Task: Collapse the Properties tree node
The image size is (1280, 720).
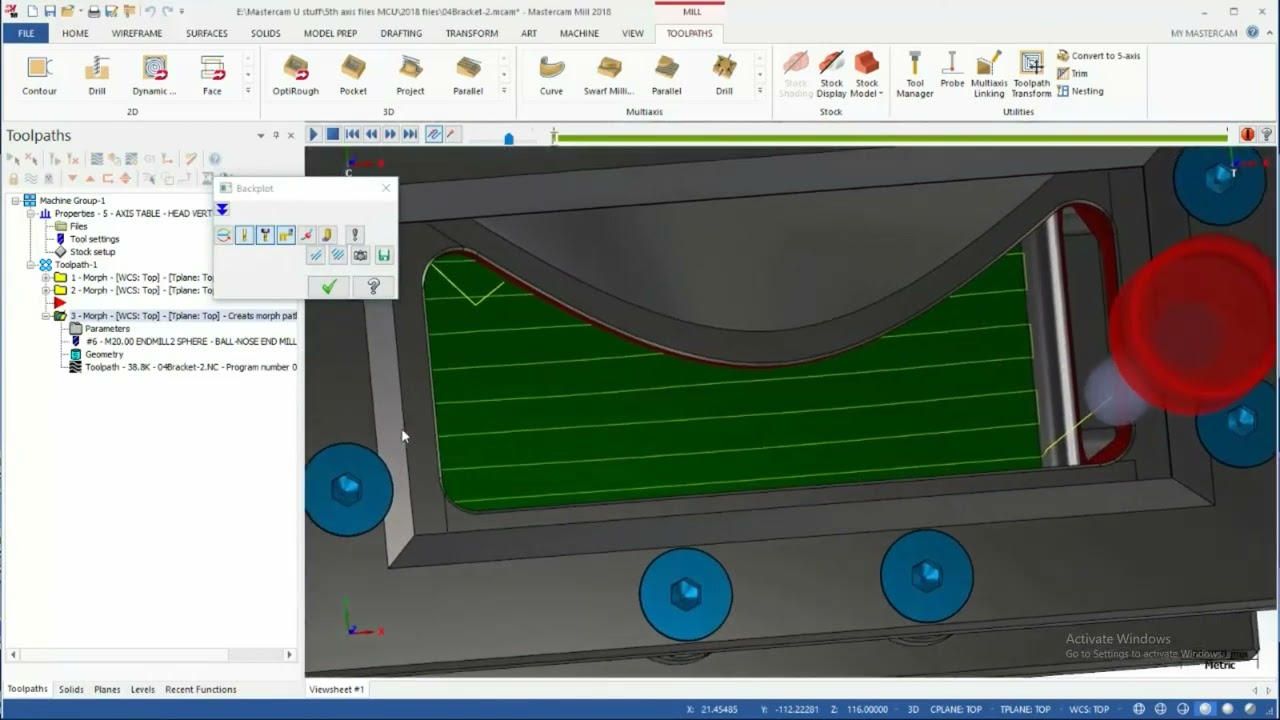Action: point(31,213)
